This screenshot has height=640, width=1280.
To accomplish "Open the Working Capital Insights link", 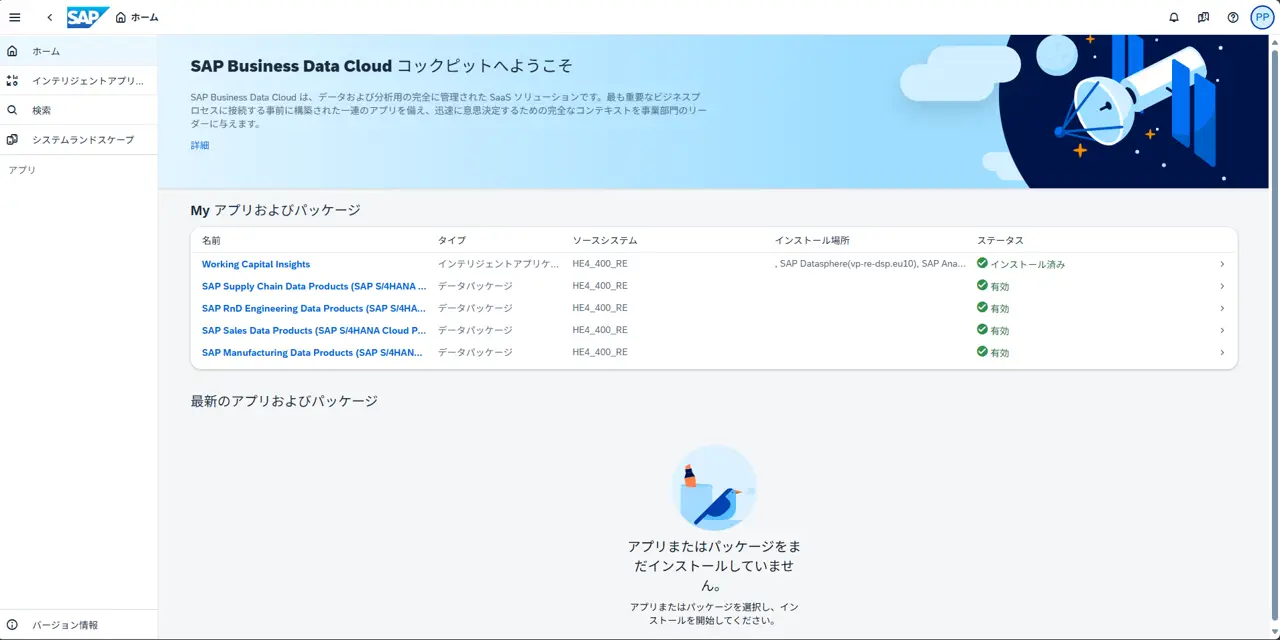I will pyautogui.click(x=256, y=265).
